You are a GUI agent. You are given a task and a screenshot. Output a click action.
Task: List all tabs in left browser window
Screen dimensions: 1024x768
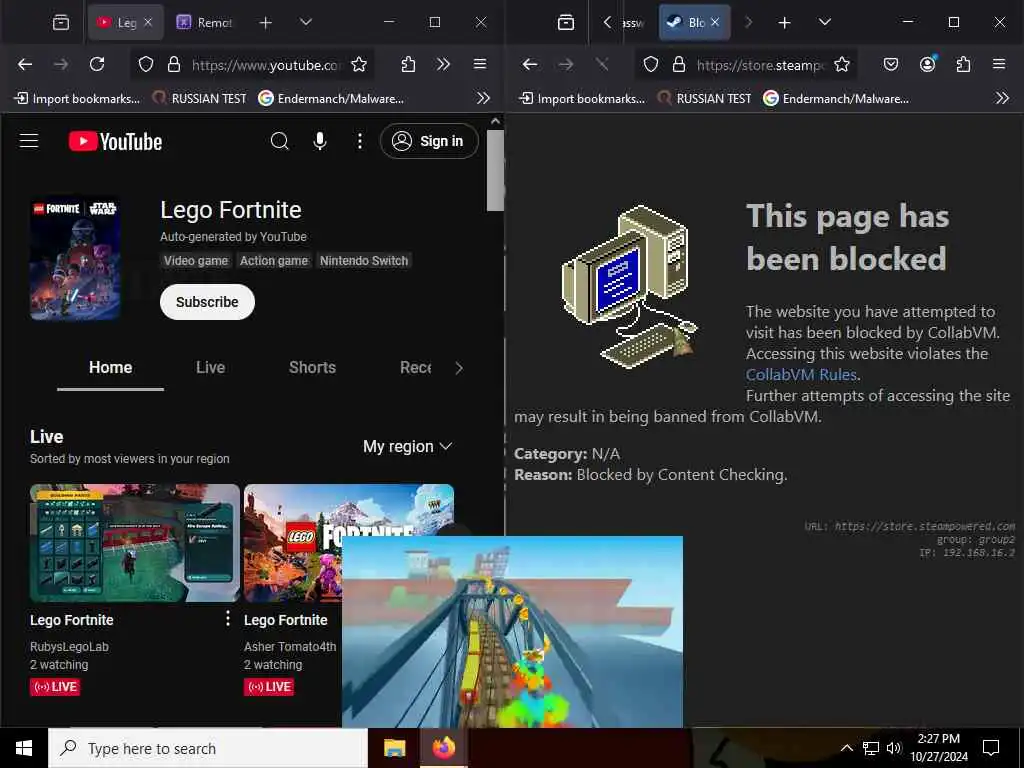306,22
